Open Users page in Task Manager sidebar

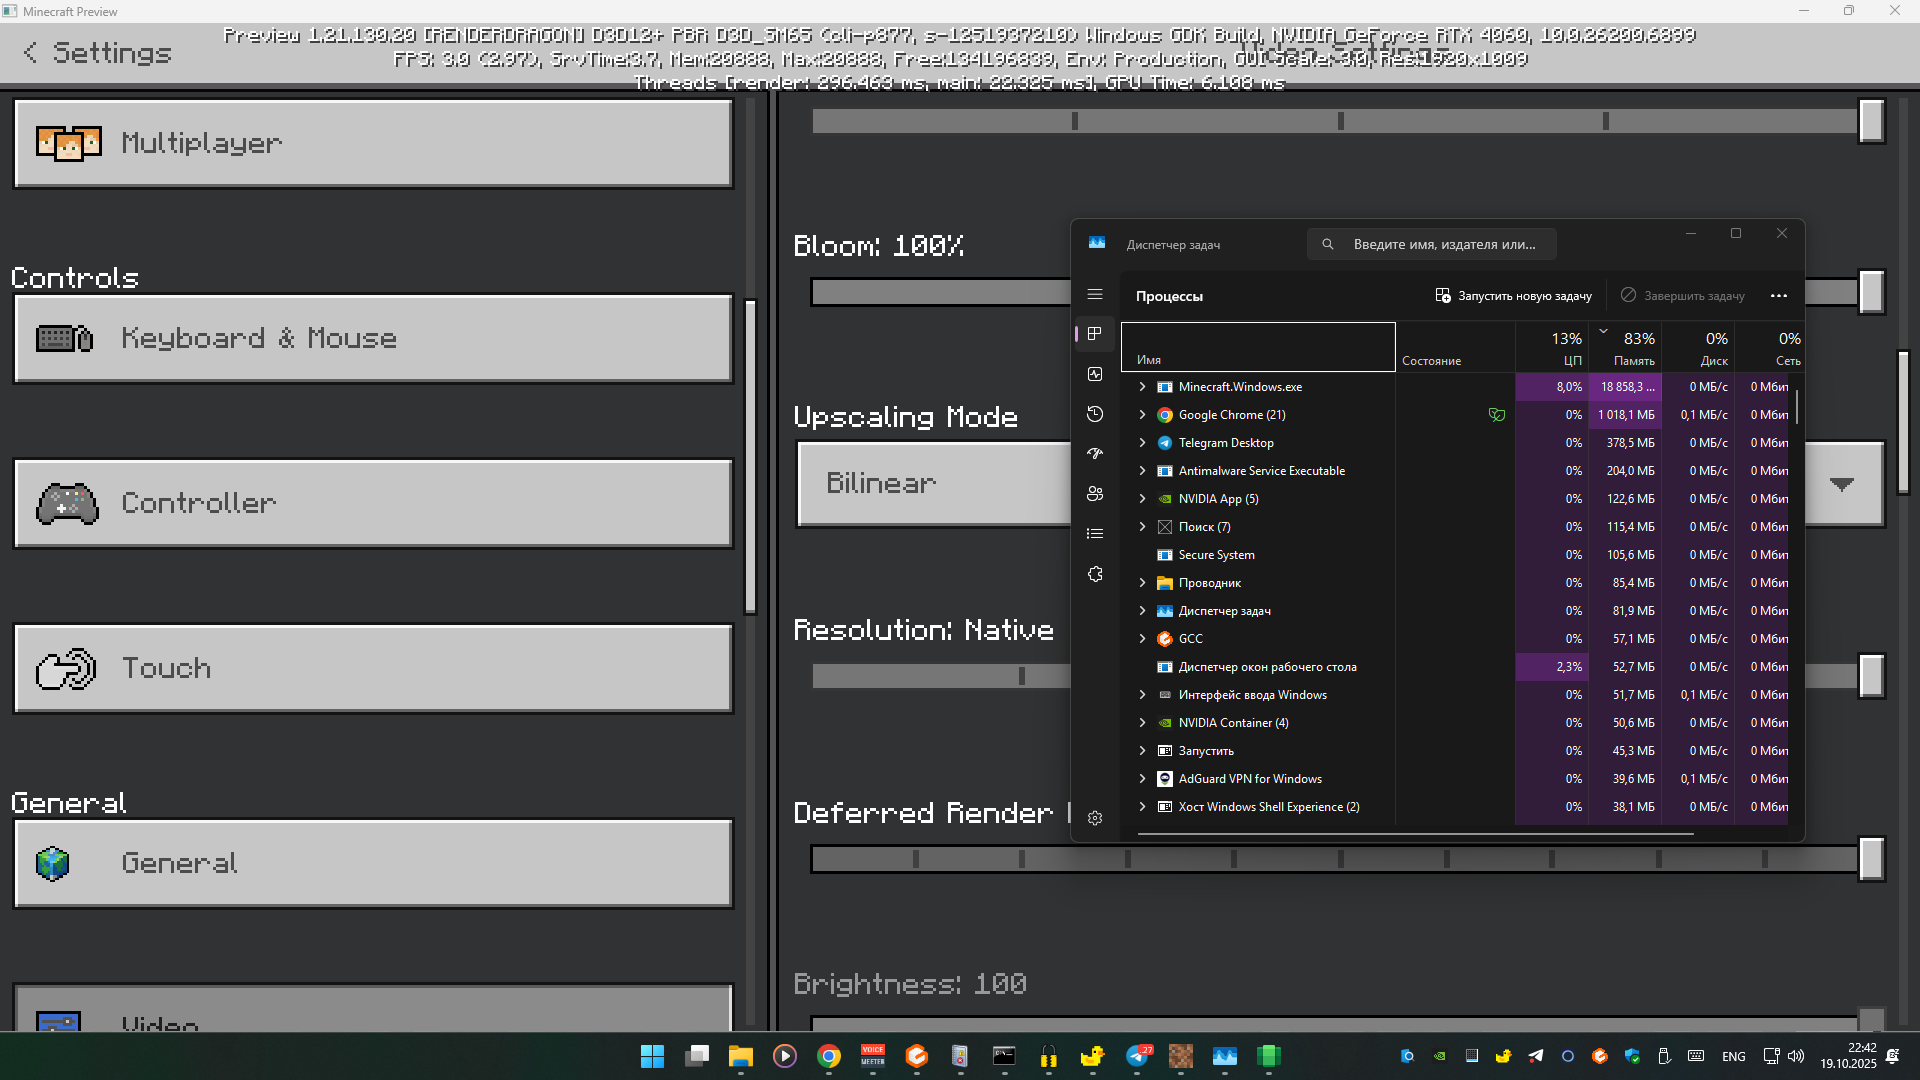pos(1095,494)
